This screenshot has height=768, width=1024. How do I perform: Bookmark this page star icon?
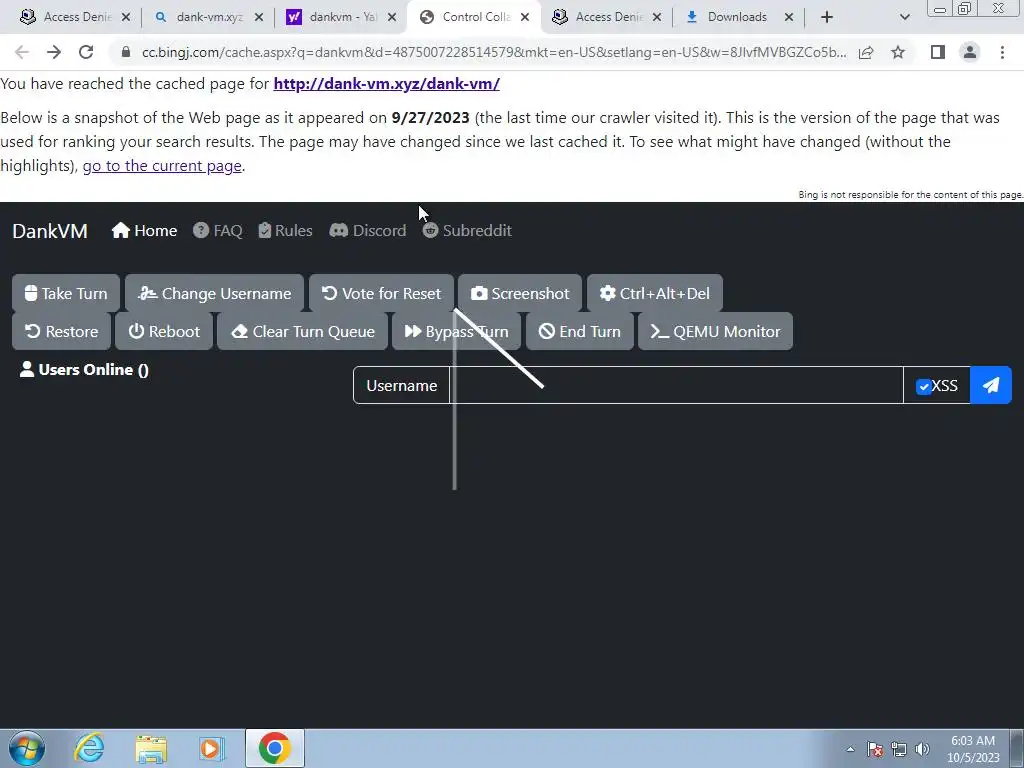pyautogui.click(x=898, y=52)
